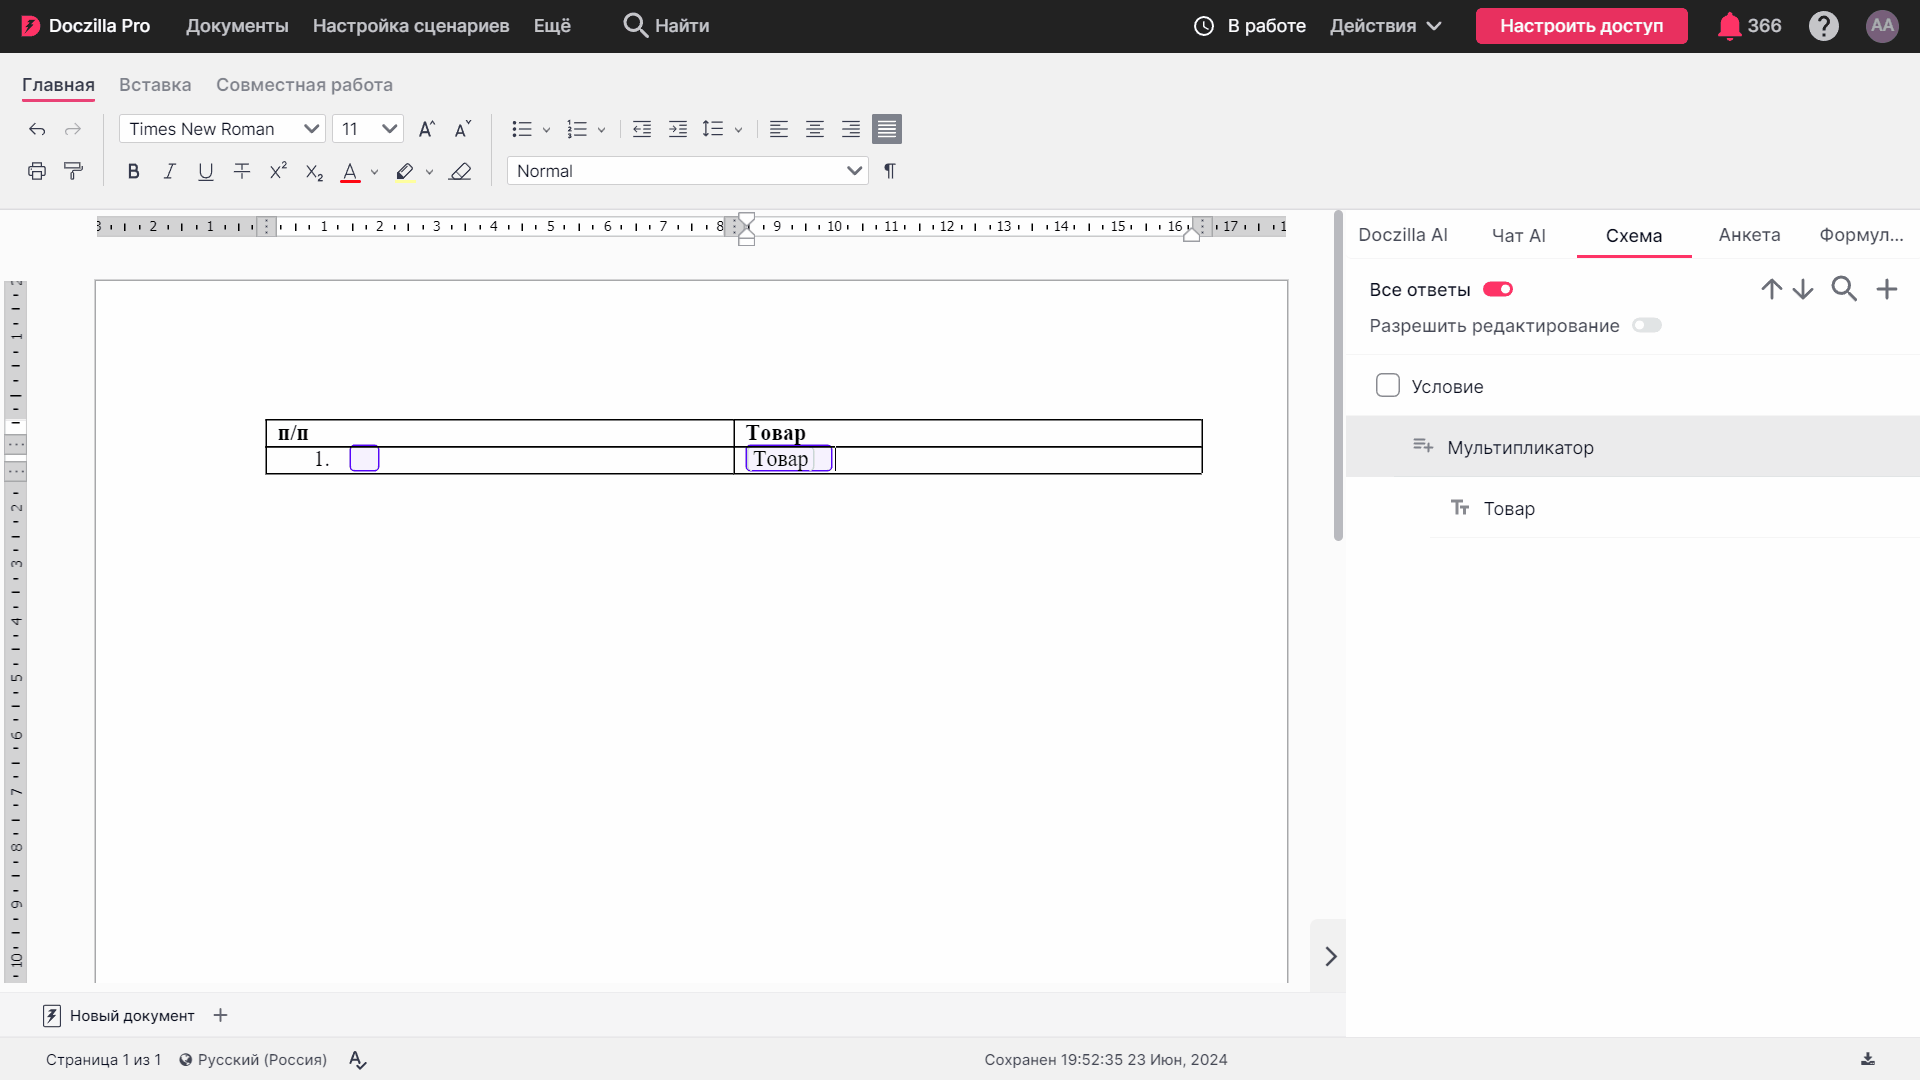Open the Чат AI panel tab
This screenshot has width=1920, height=1080.
1518,236
